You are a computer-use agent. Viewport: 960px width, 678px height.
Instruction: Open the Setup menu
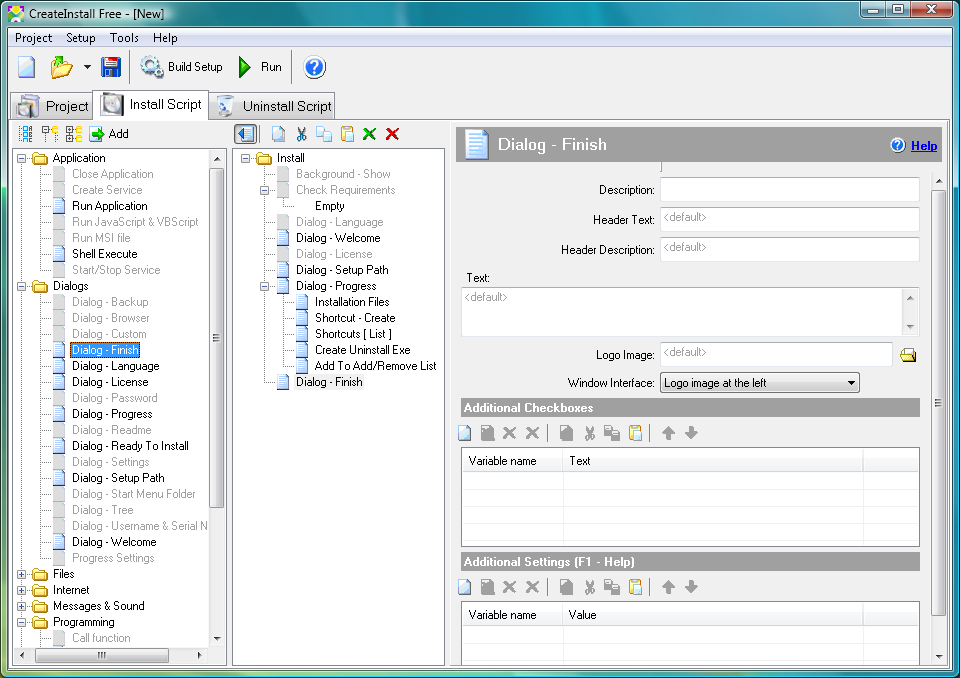coord(80,37)
